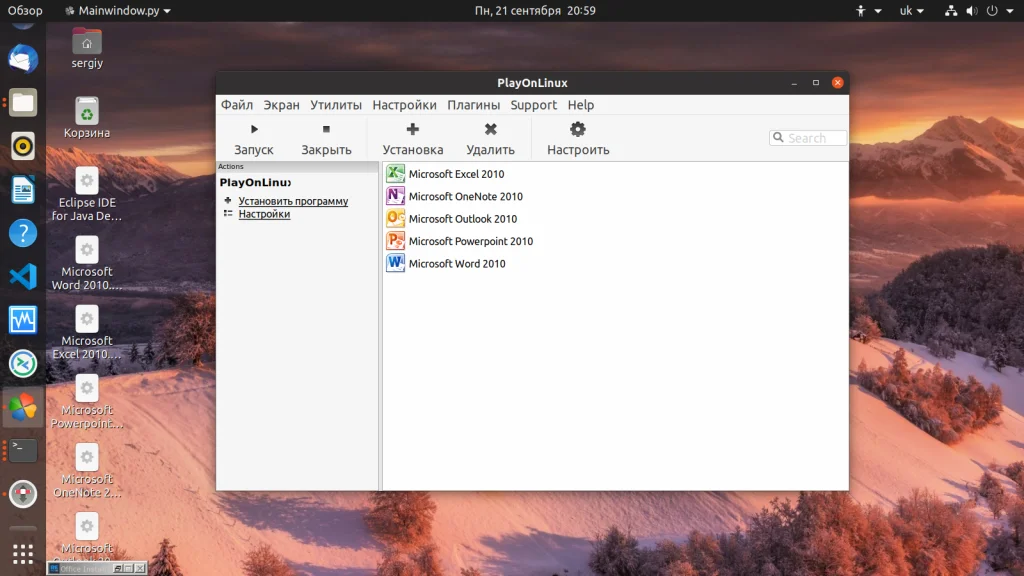Launch Visual Studio Code from dock
1024x576 pixels.
pos(23,276)
